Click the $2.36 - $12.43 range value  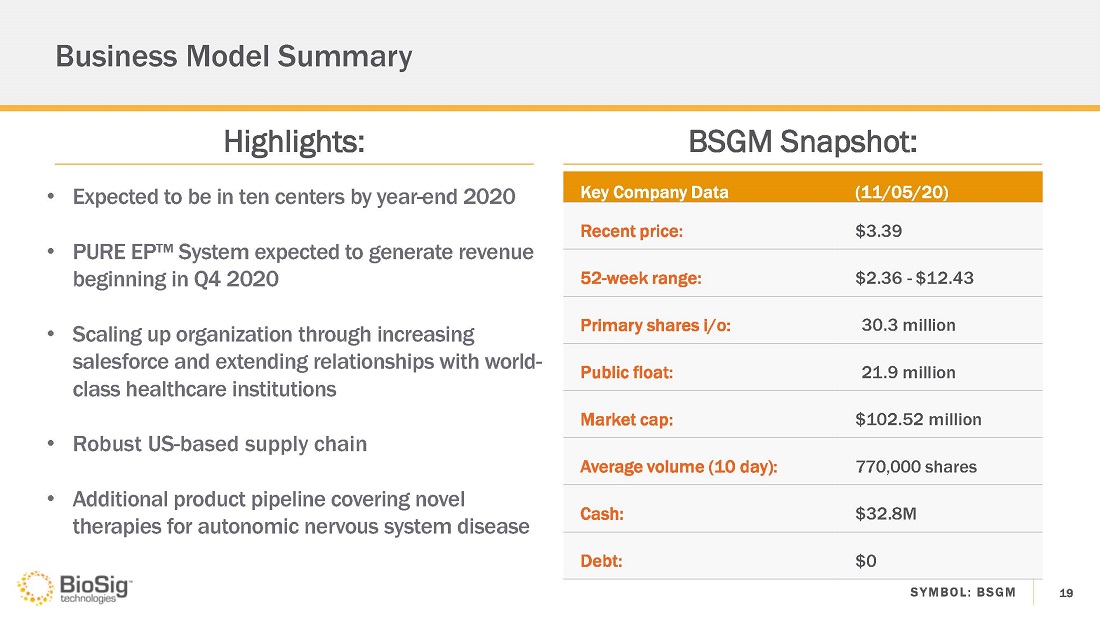coord(914,278)
